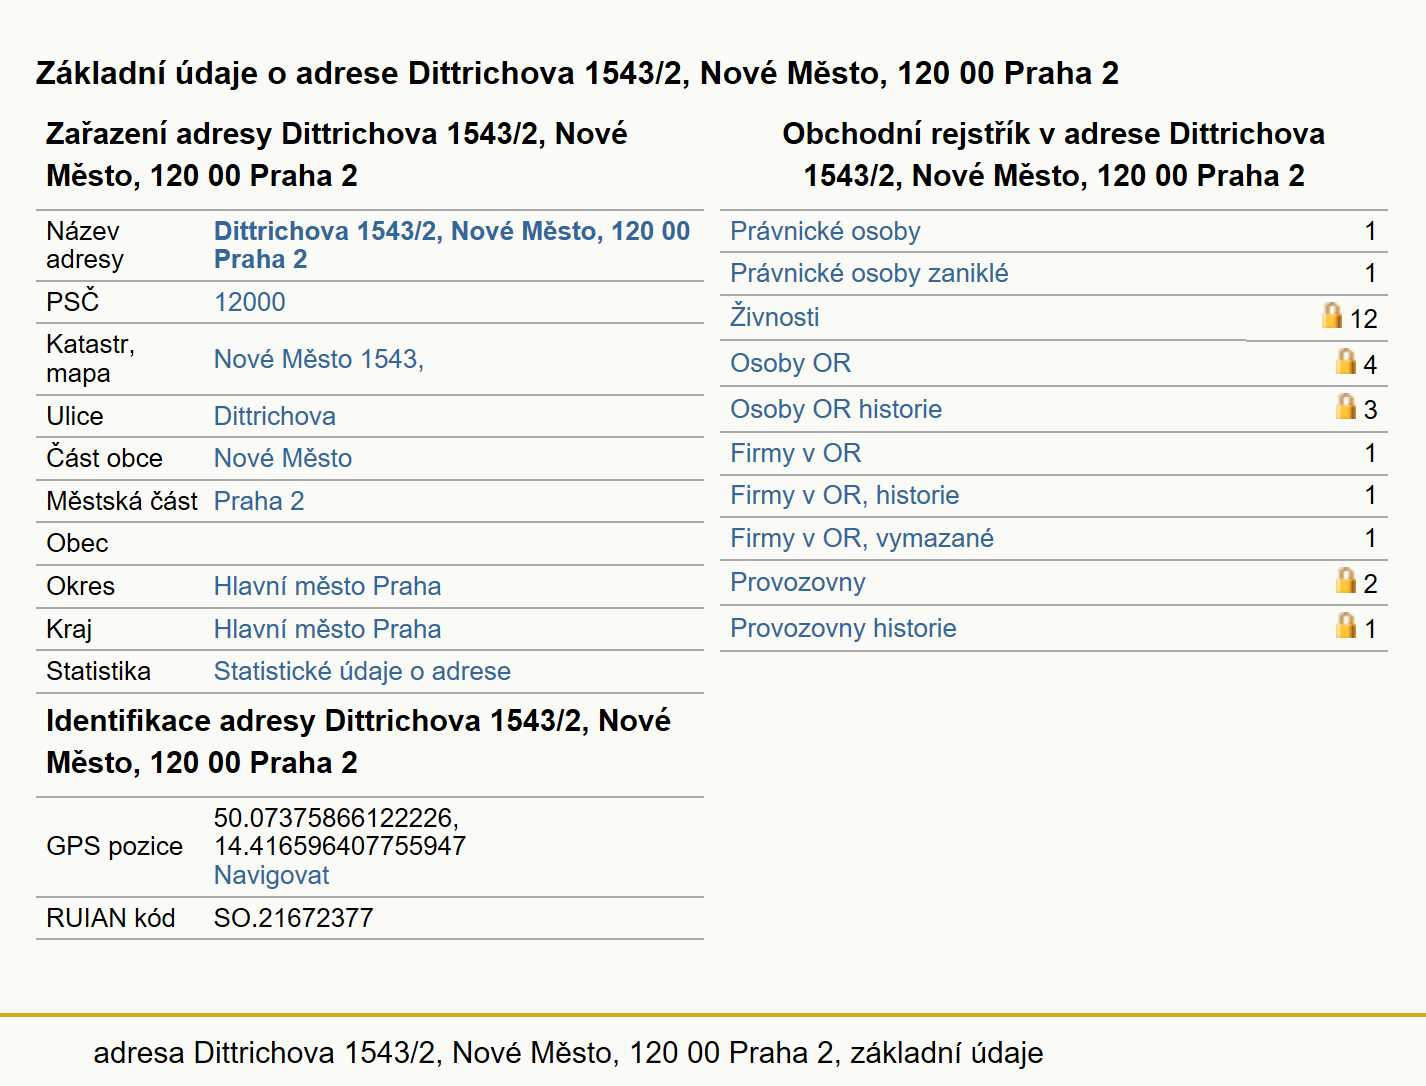The width and height of the screenshot is (1426, 1086).
Task: Click lock icon in Osoby OR historie row
Action: (1346, 406)
